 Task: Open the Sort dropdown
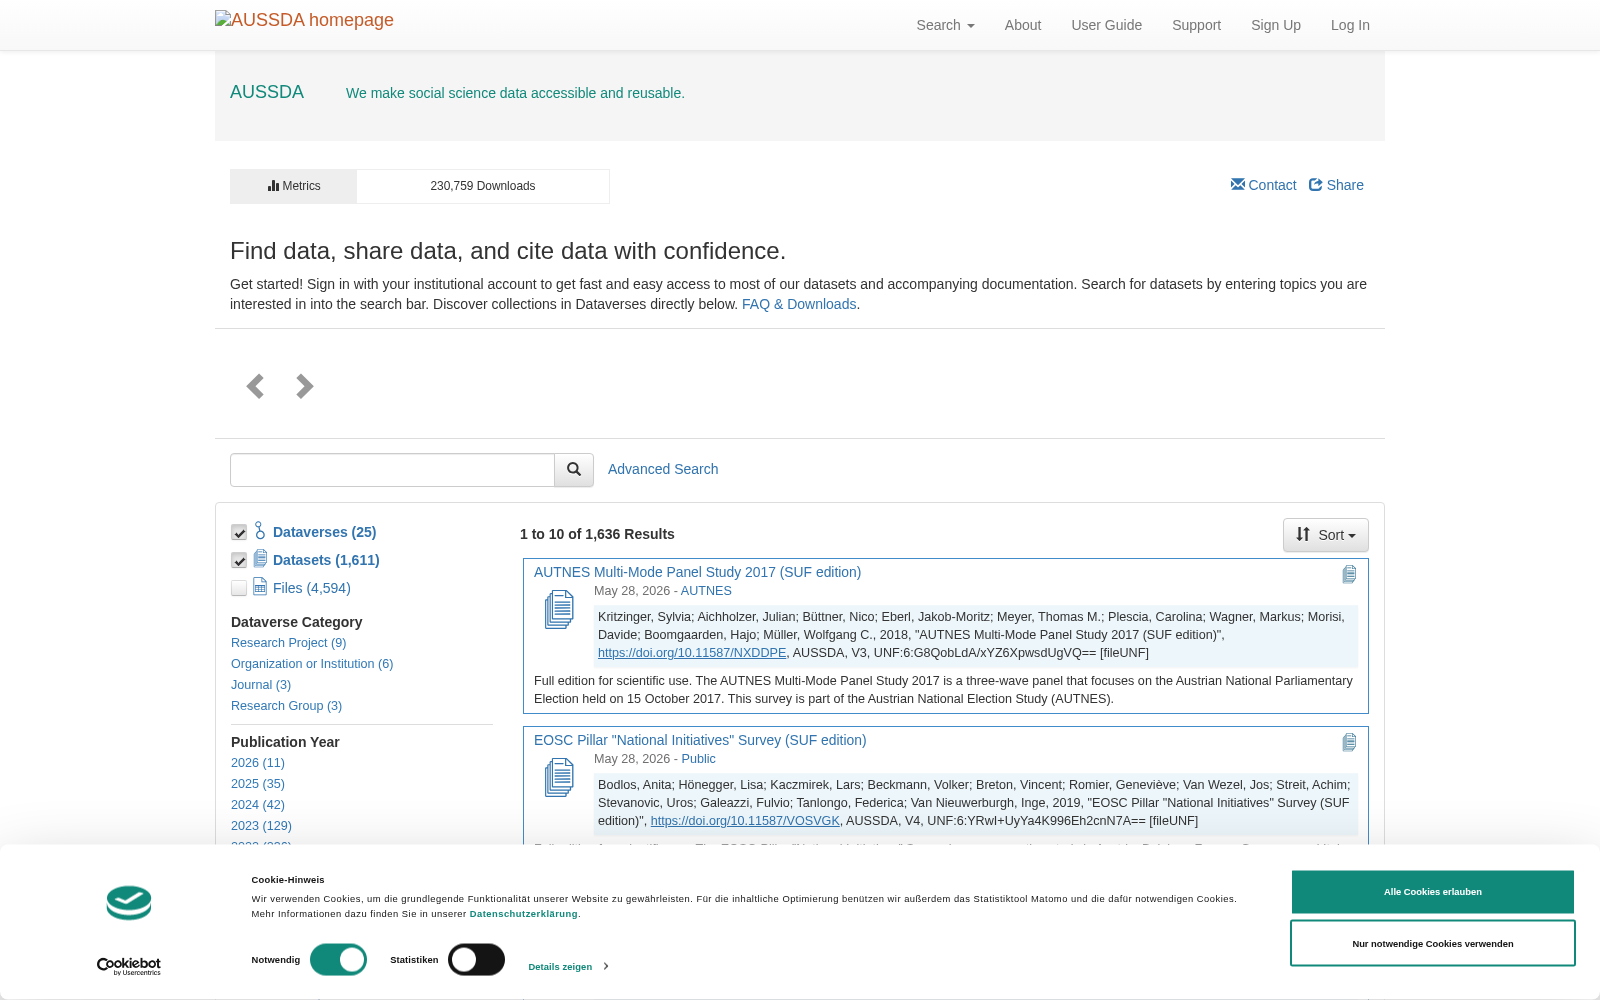(x=1326, y=535)
